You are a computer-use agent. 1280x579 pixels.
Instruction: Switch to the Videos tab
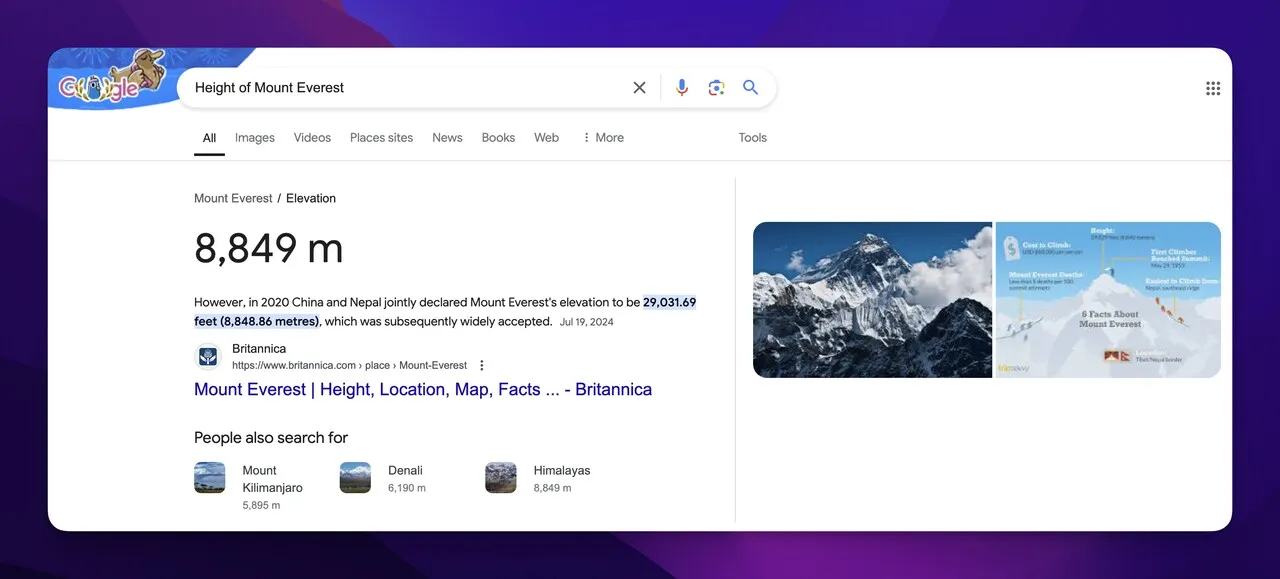(312, 138)
